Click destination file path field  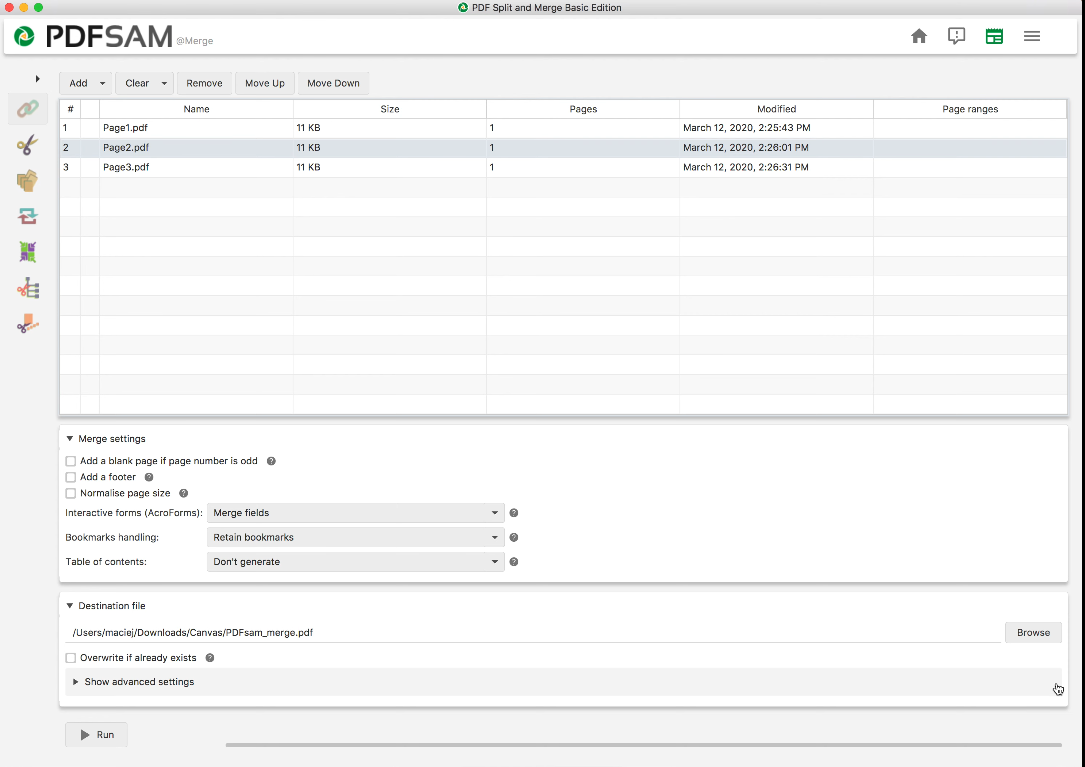(x=534, y=633)
